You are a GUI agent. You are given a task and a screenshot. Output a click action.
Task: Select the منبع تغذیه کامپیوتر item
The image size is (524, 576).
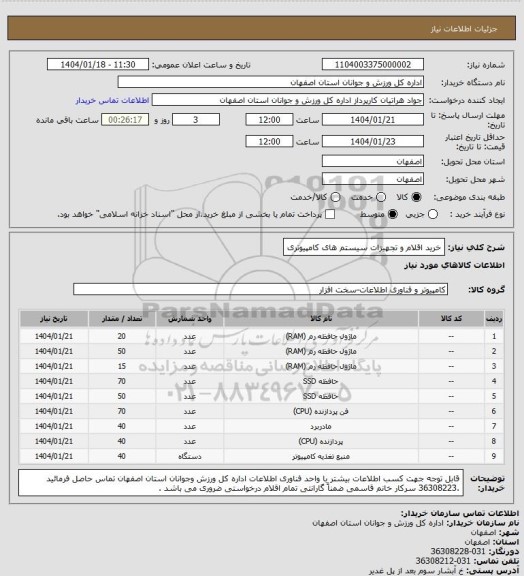(321, 456)
